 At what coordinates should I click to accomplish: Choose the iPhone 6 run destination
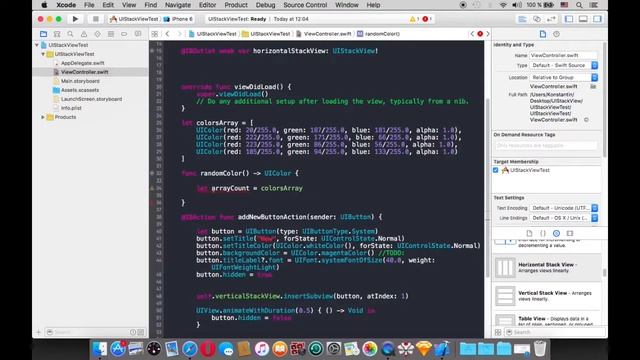[x=178, y=19]
